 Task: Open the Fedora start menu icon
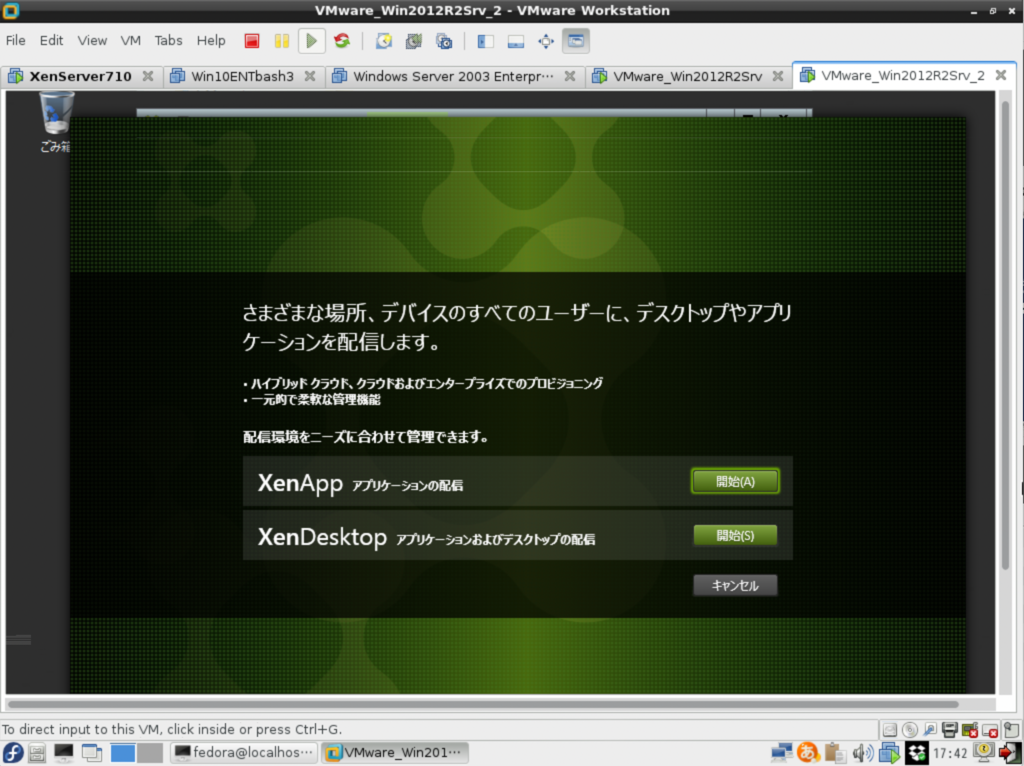(x=12, y=753)
